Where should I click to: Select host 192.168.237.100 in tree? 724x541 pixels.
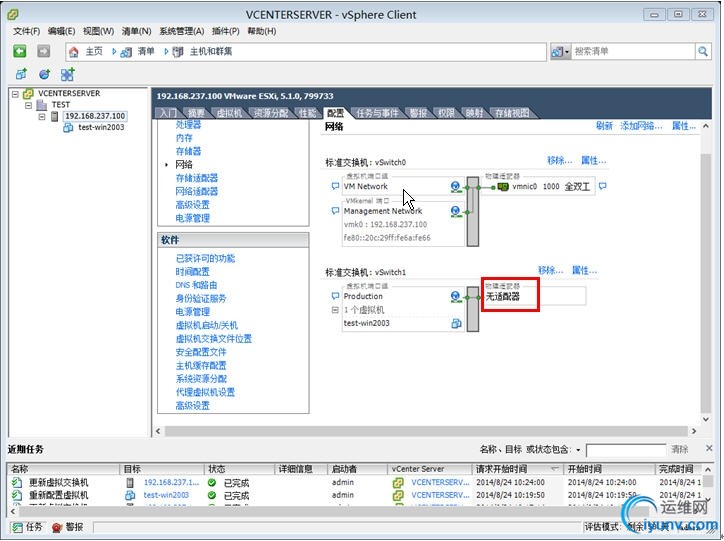pos(95,116)
